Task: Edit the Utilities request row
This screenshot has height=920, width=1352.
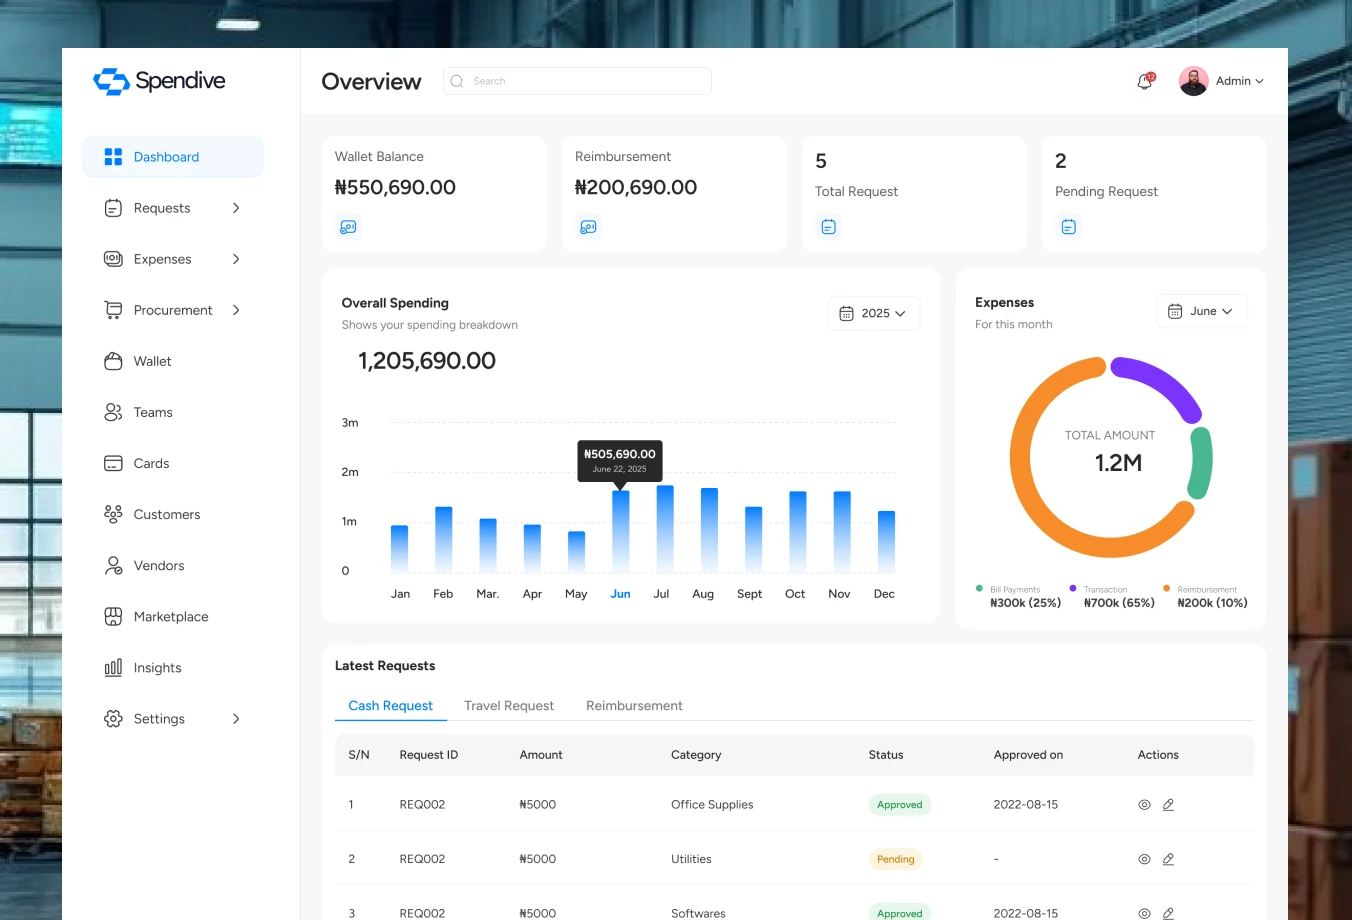Action: point(1168,859)
